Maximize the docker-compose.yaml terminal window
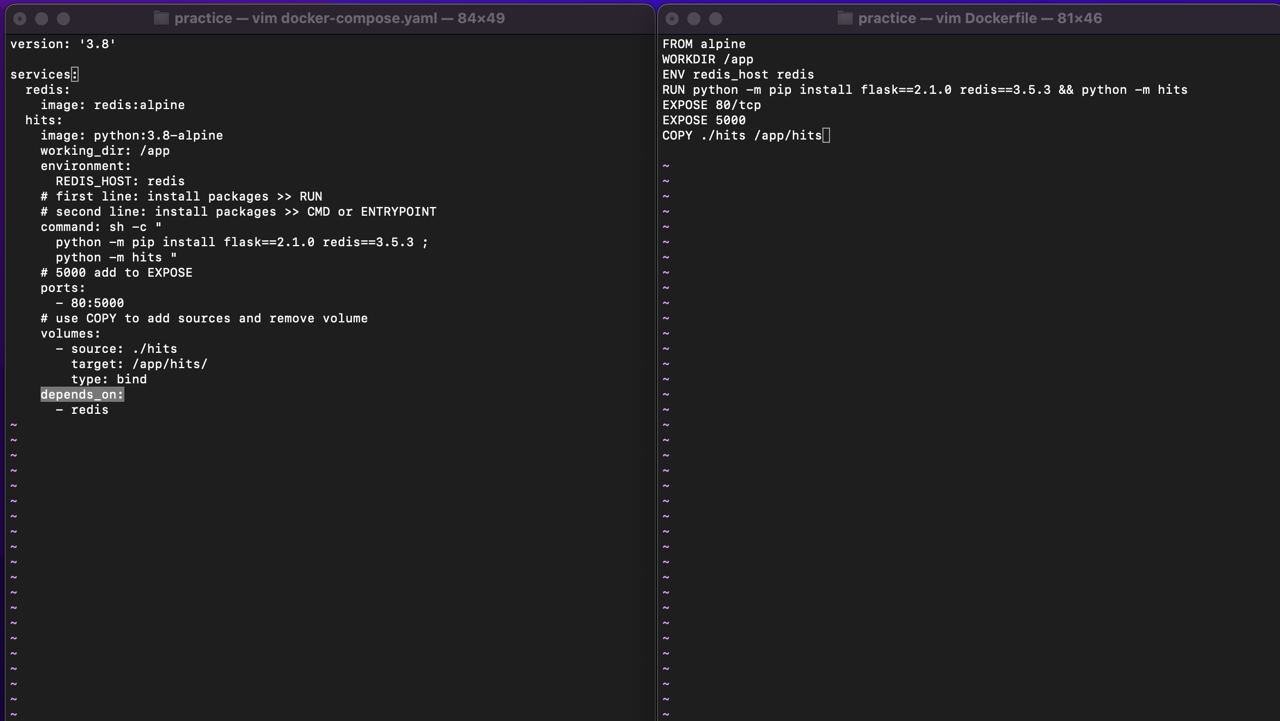 (x=63, y=18)
